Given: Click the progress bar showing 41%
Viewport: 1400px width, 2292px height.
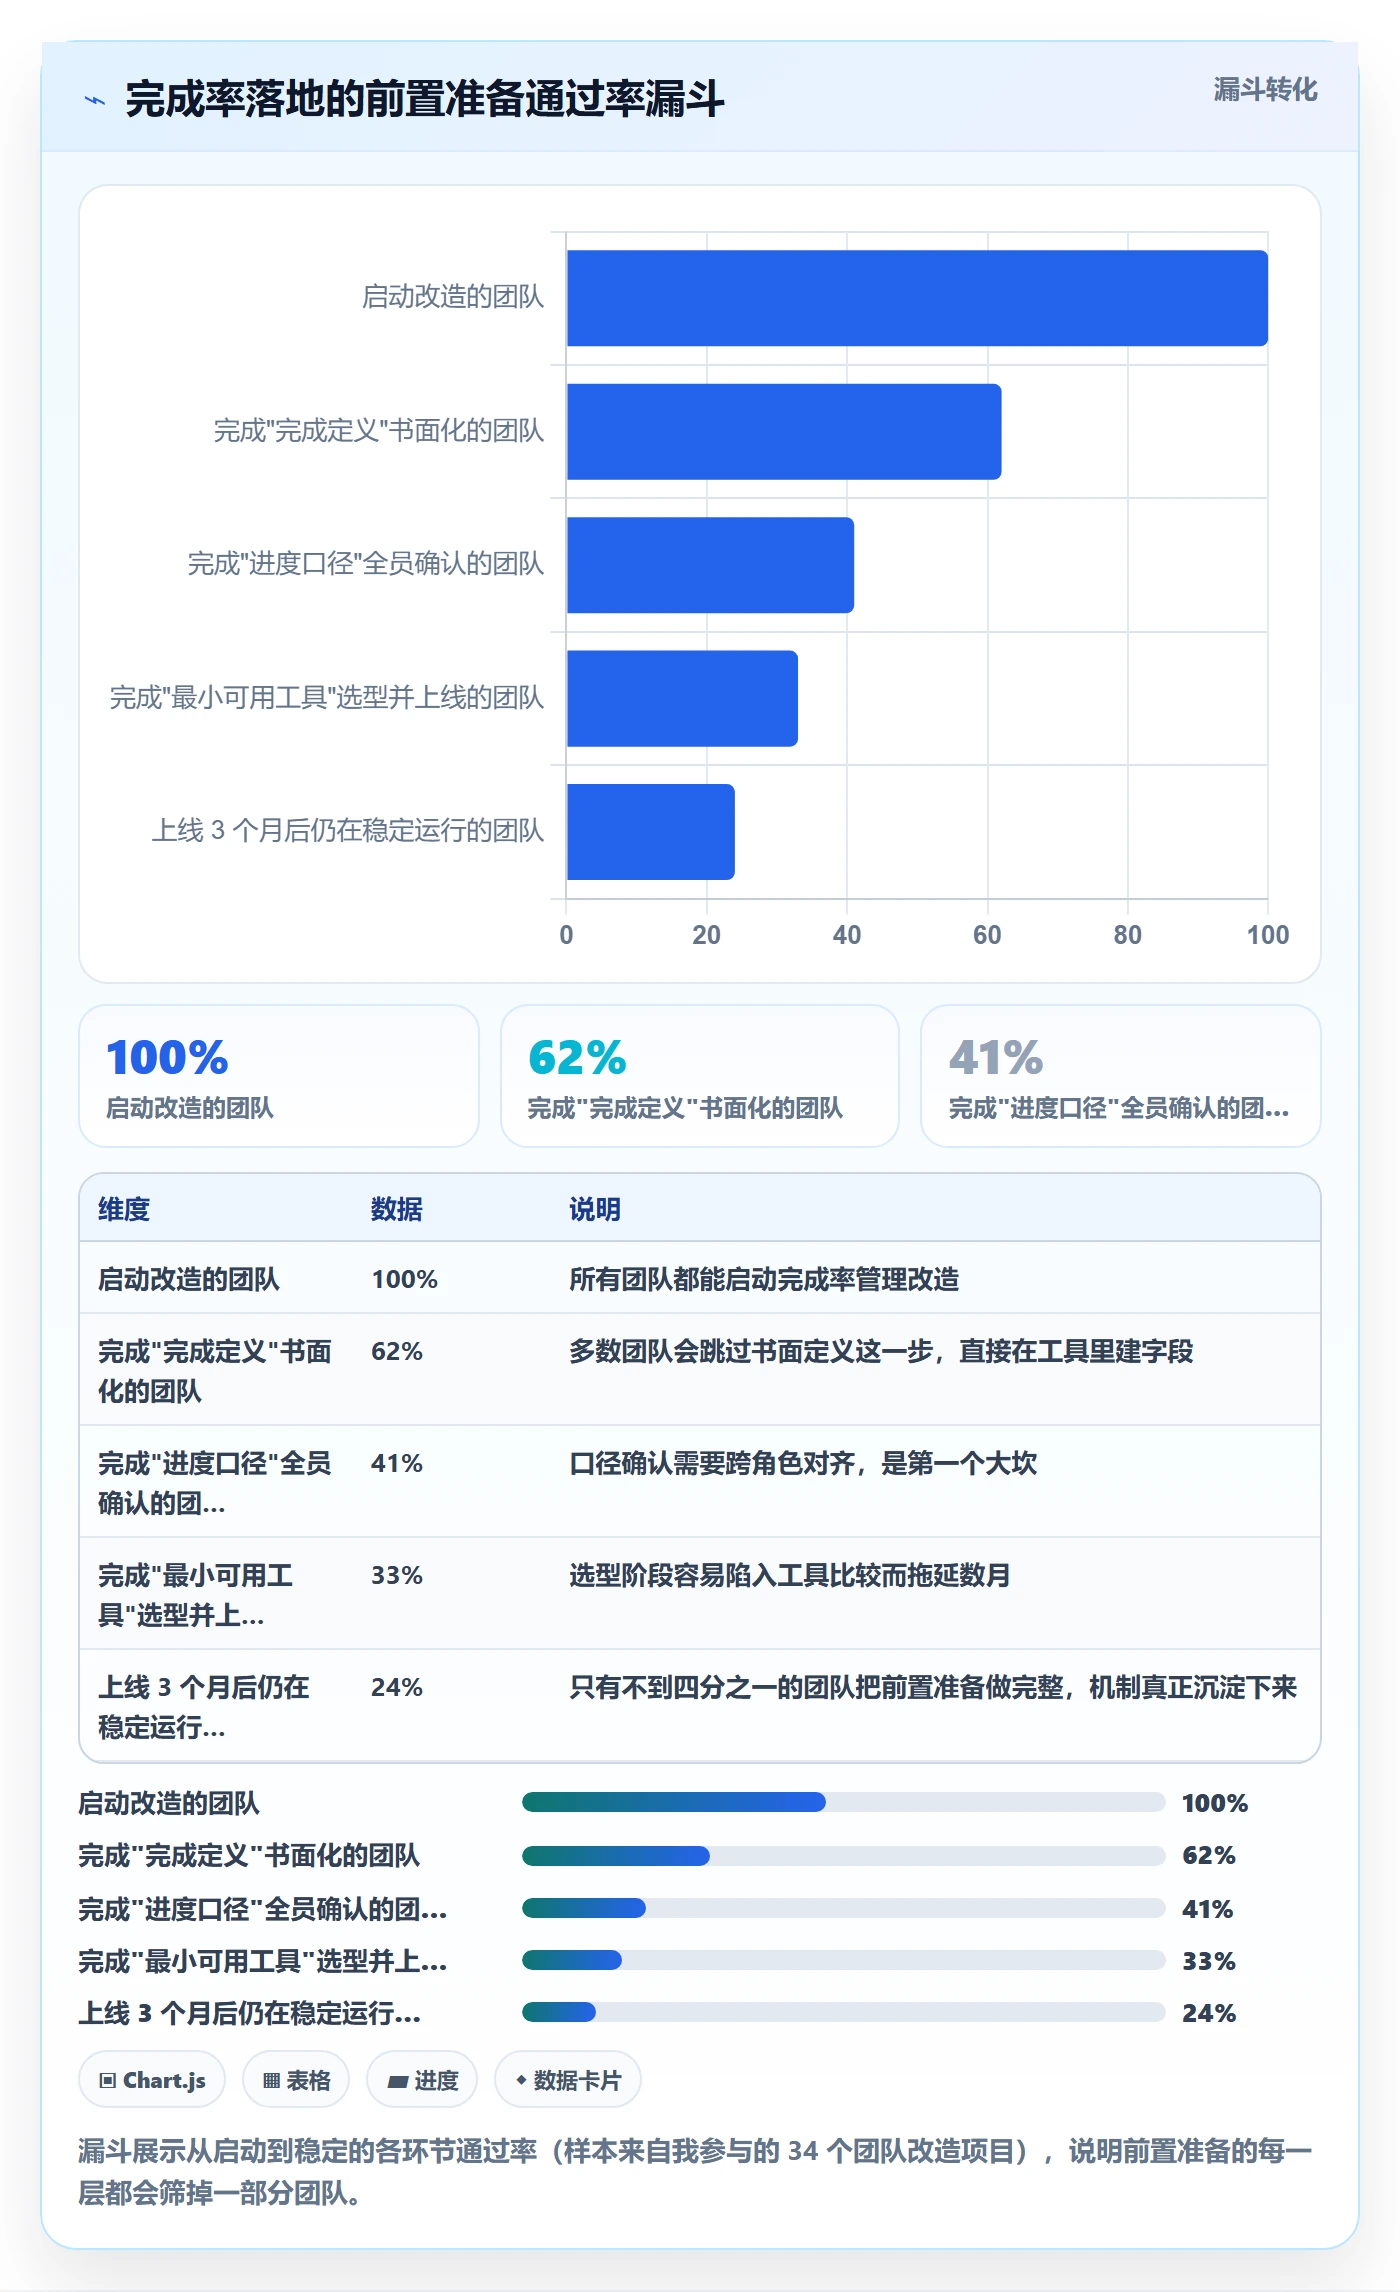Looking at the screenshot, I should pos(843,1908).
